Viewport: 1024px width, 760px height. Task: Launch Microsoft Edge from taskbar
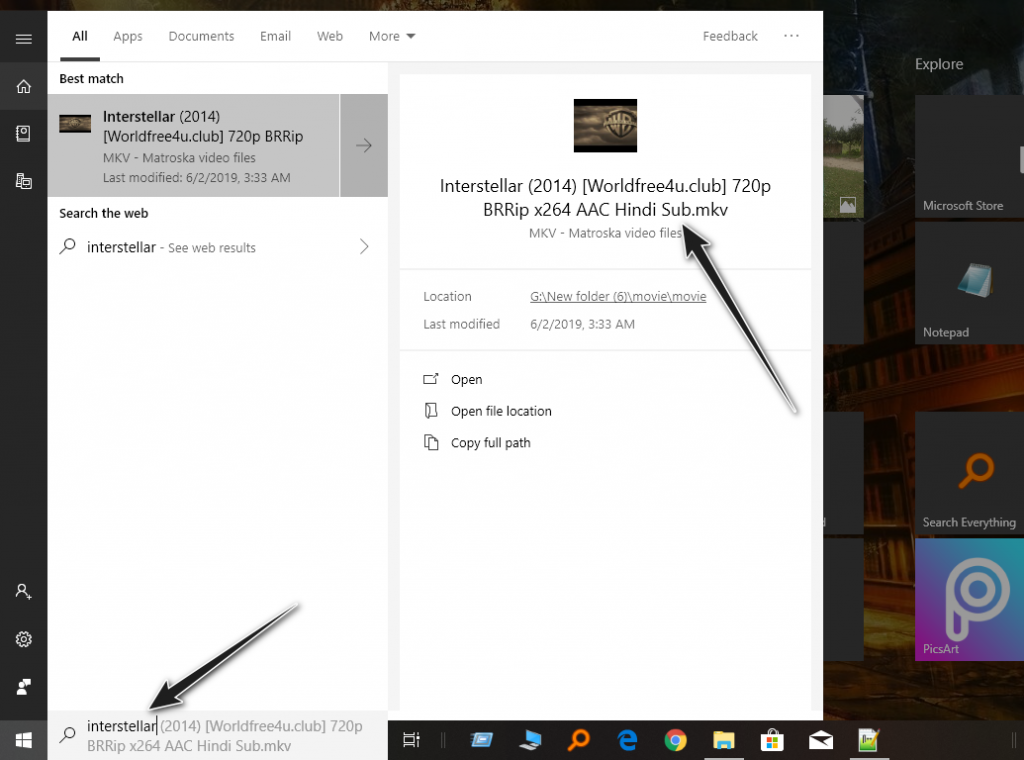coord(627,740)
